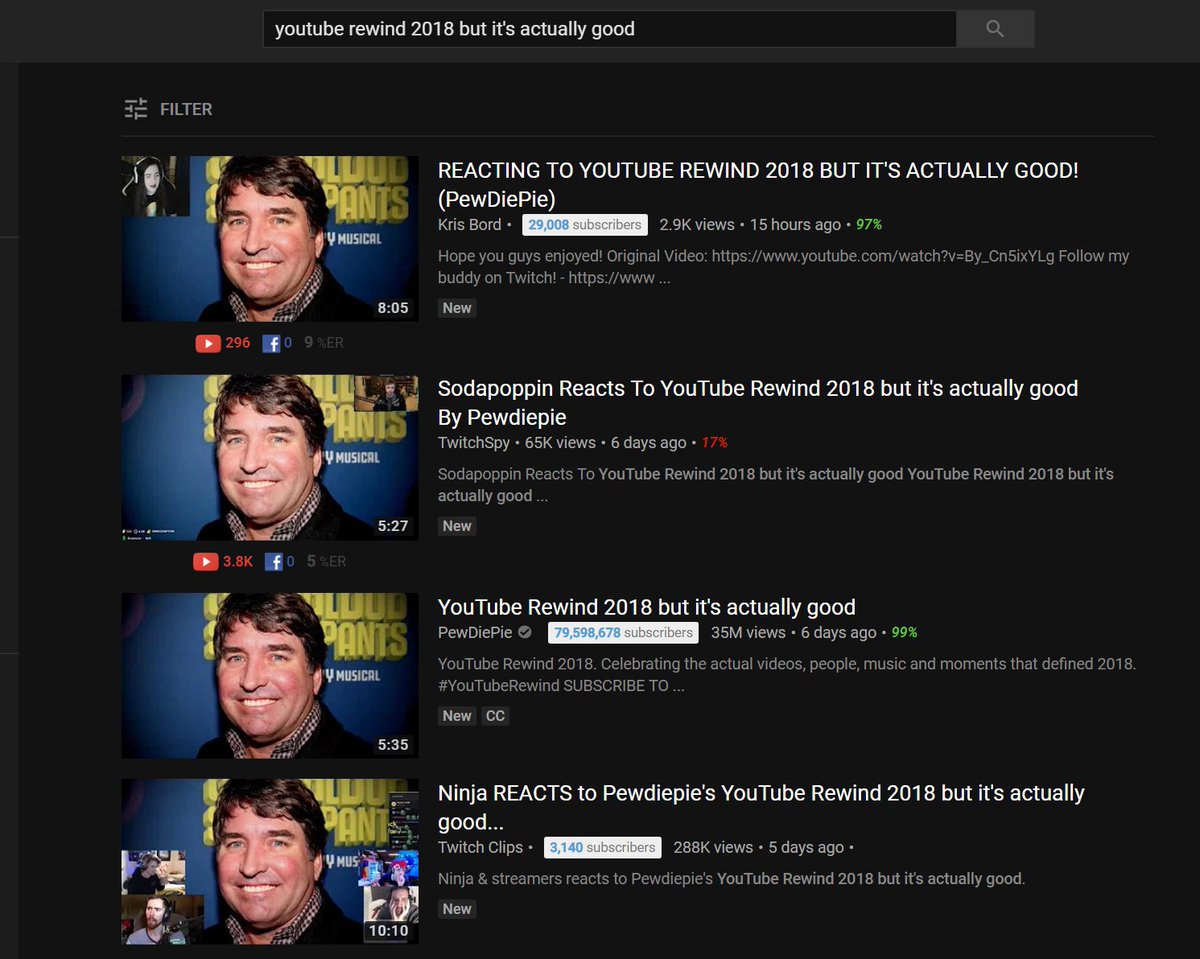This screenshot has width=1200, height=959.
Task: Visit the Kris Bord channel
Action: 469,225
